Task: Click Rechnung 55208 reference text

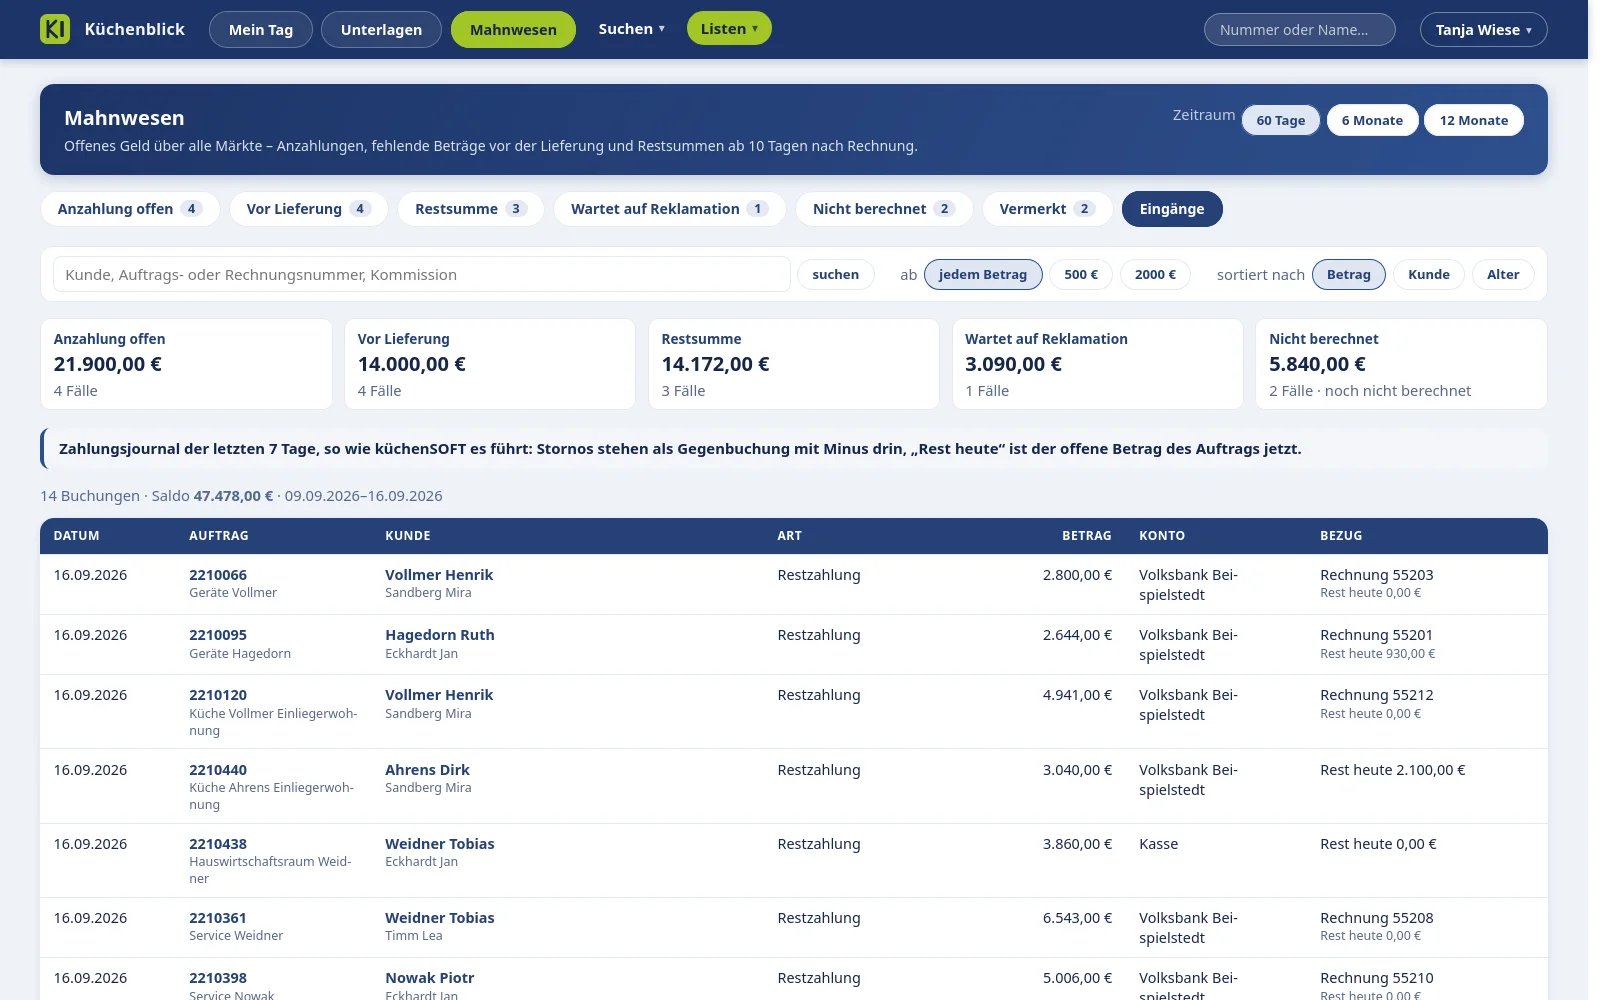Action: 1377,918
